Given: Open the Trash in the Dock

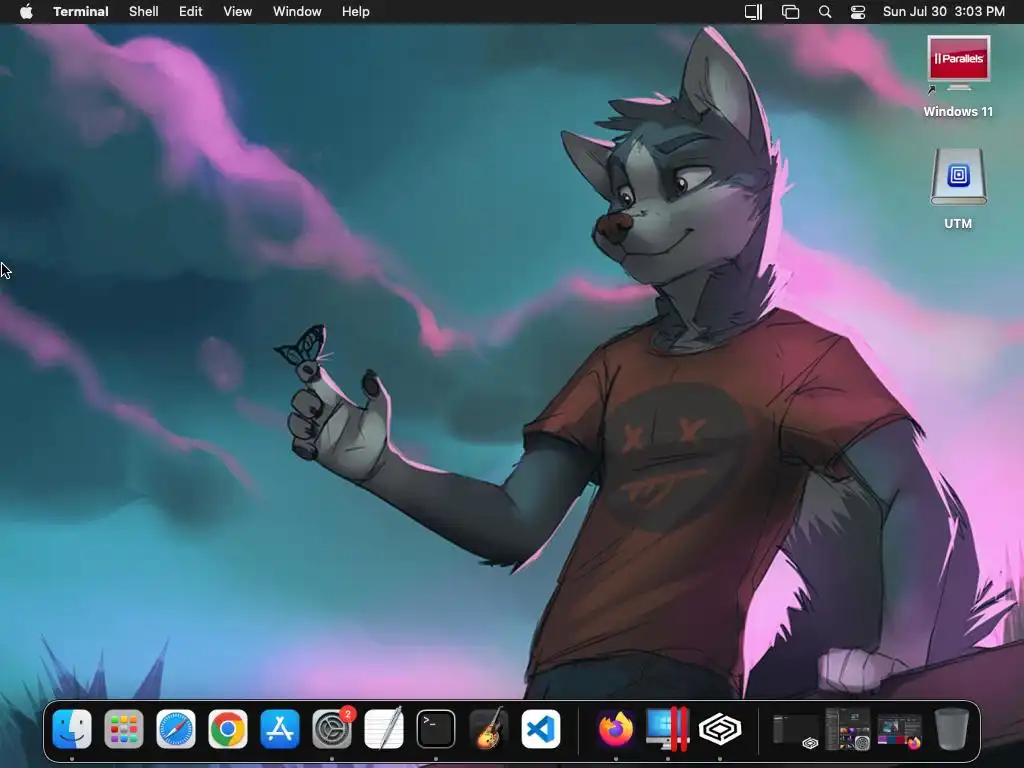Looking at the screenshot, I should pos(952,729).
